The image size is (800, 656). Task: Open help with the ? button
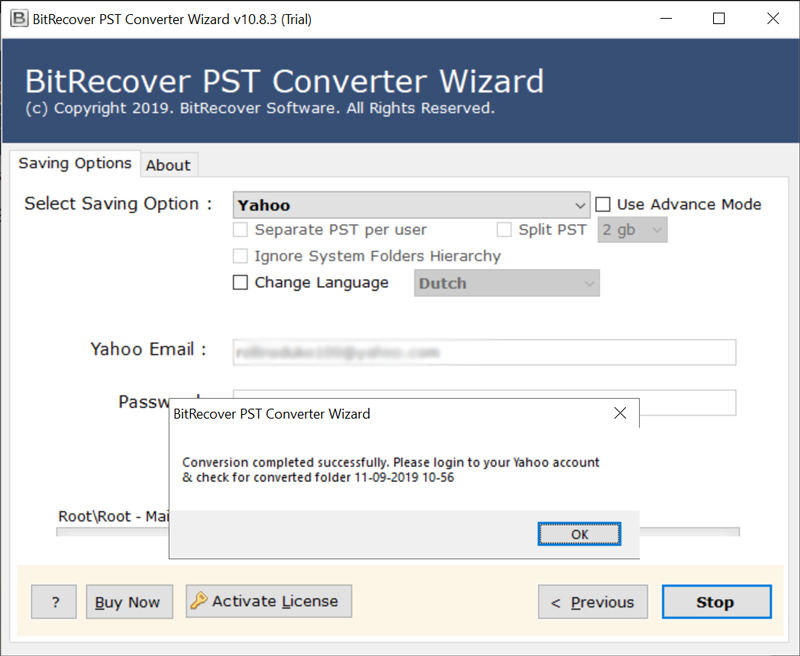coord(54,602)
